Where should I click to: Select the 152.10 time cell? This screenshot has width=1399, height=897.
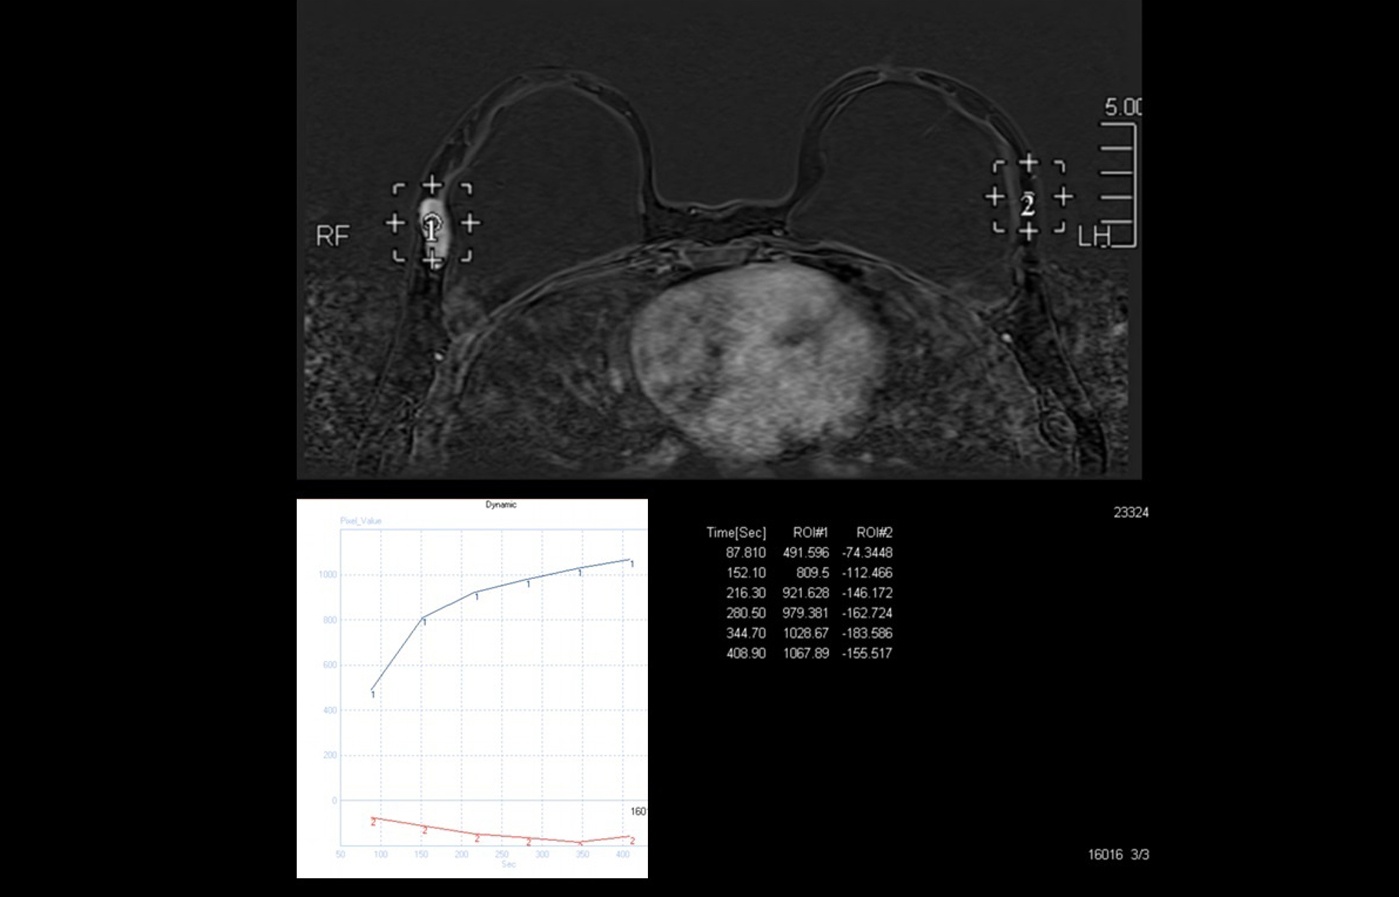coord(746,573)
